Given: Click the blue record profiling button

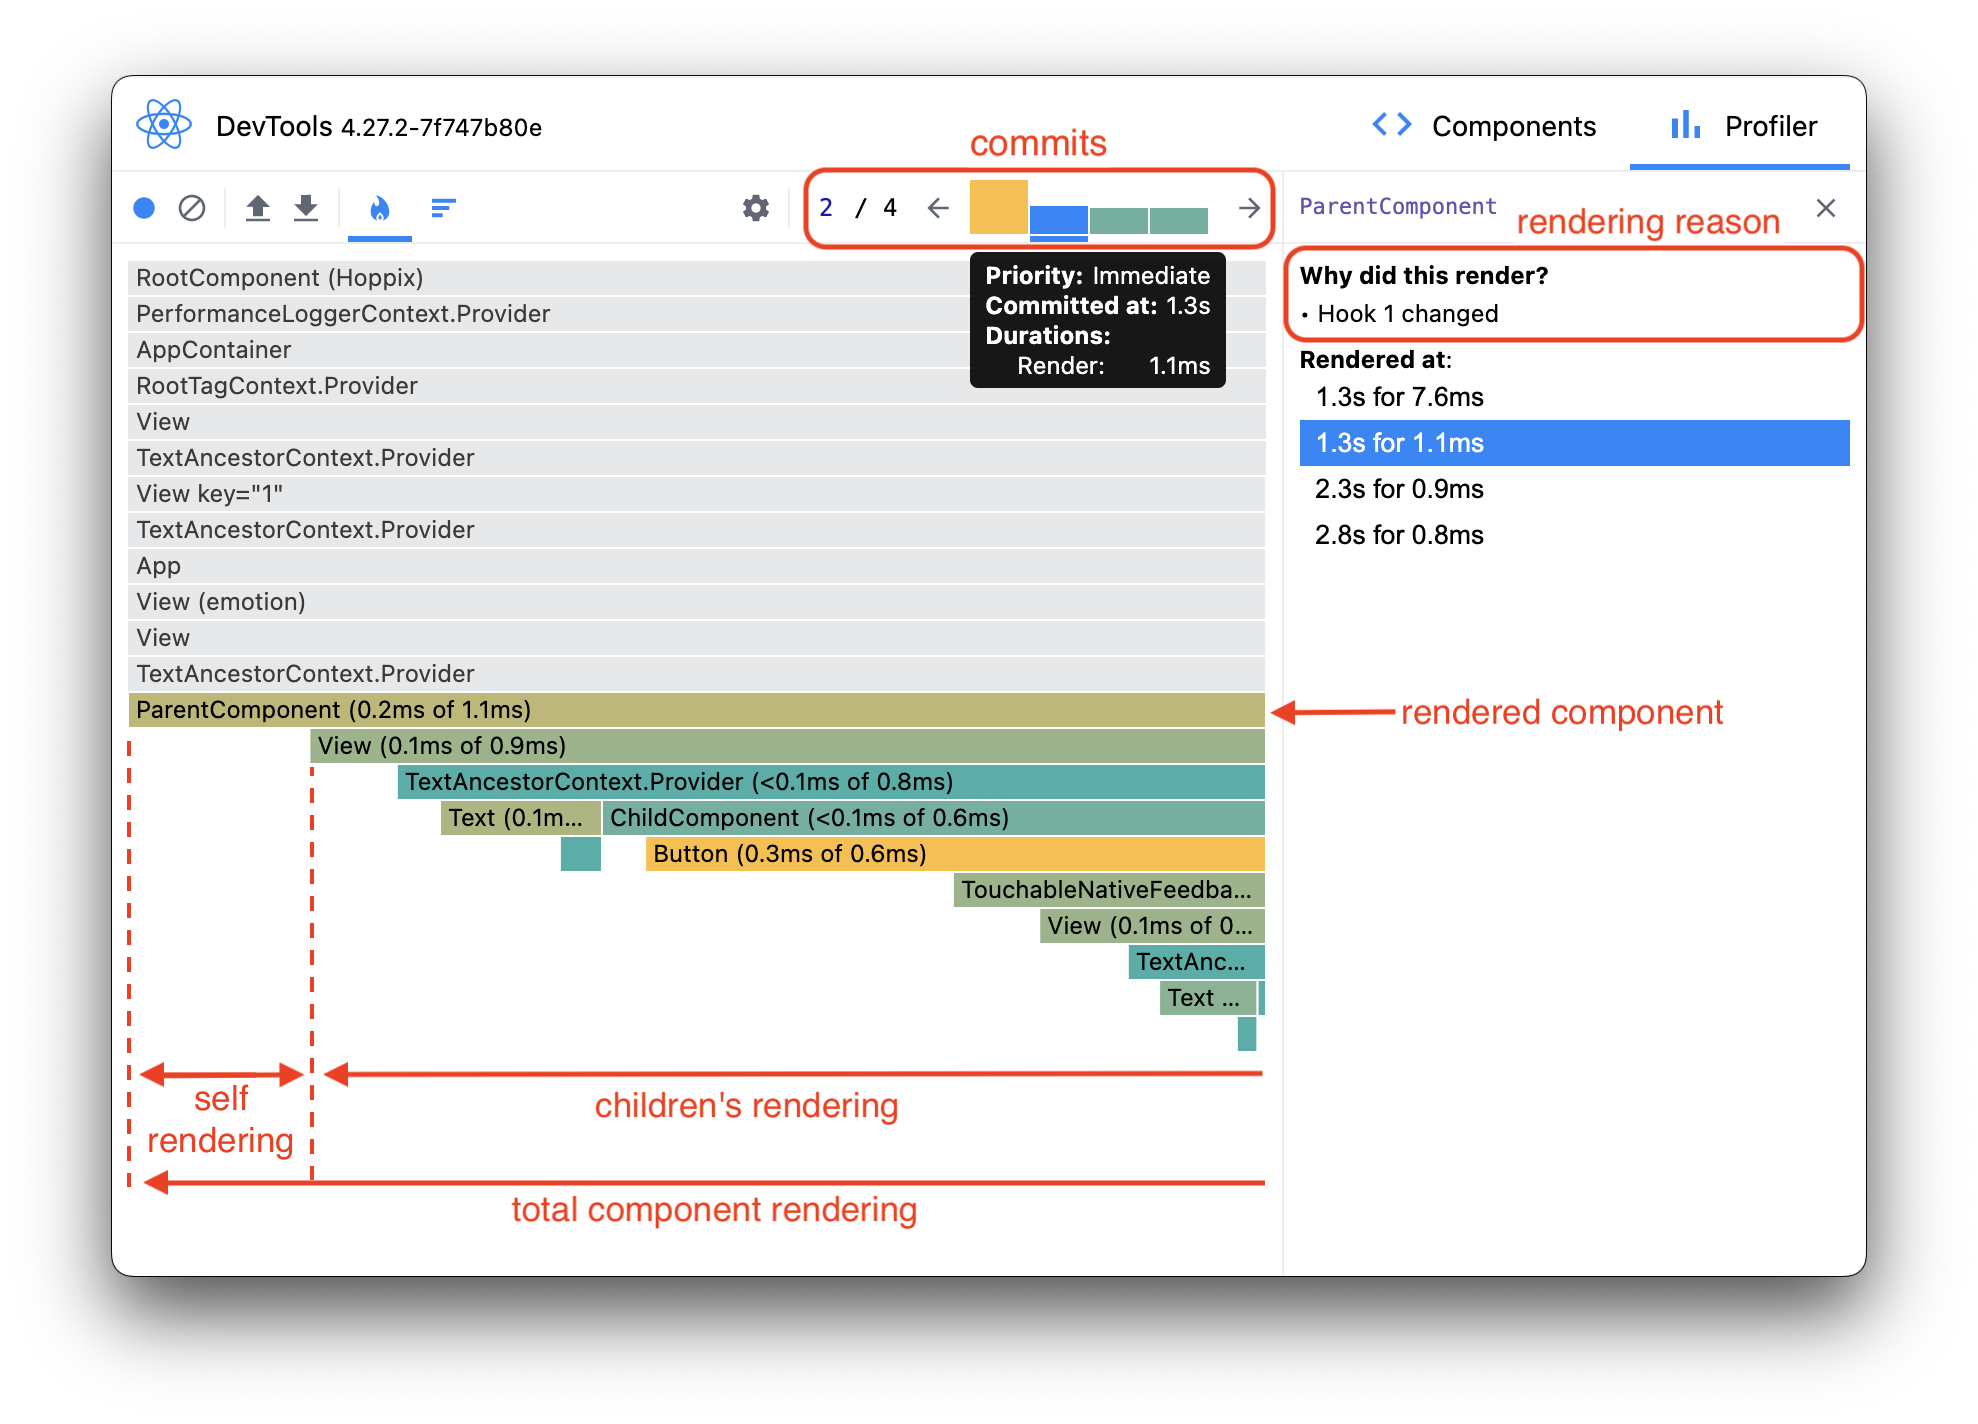Looking at the screenshot, I should click(144, 208).
